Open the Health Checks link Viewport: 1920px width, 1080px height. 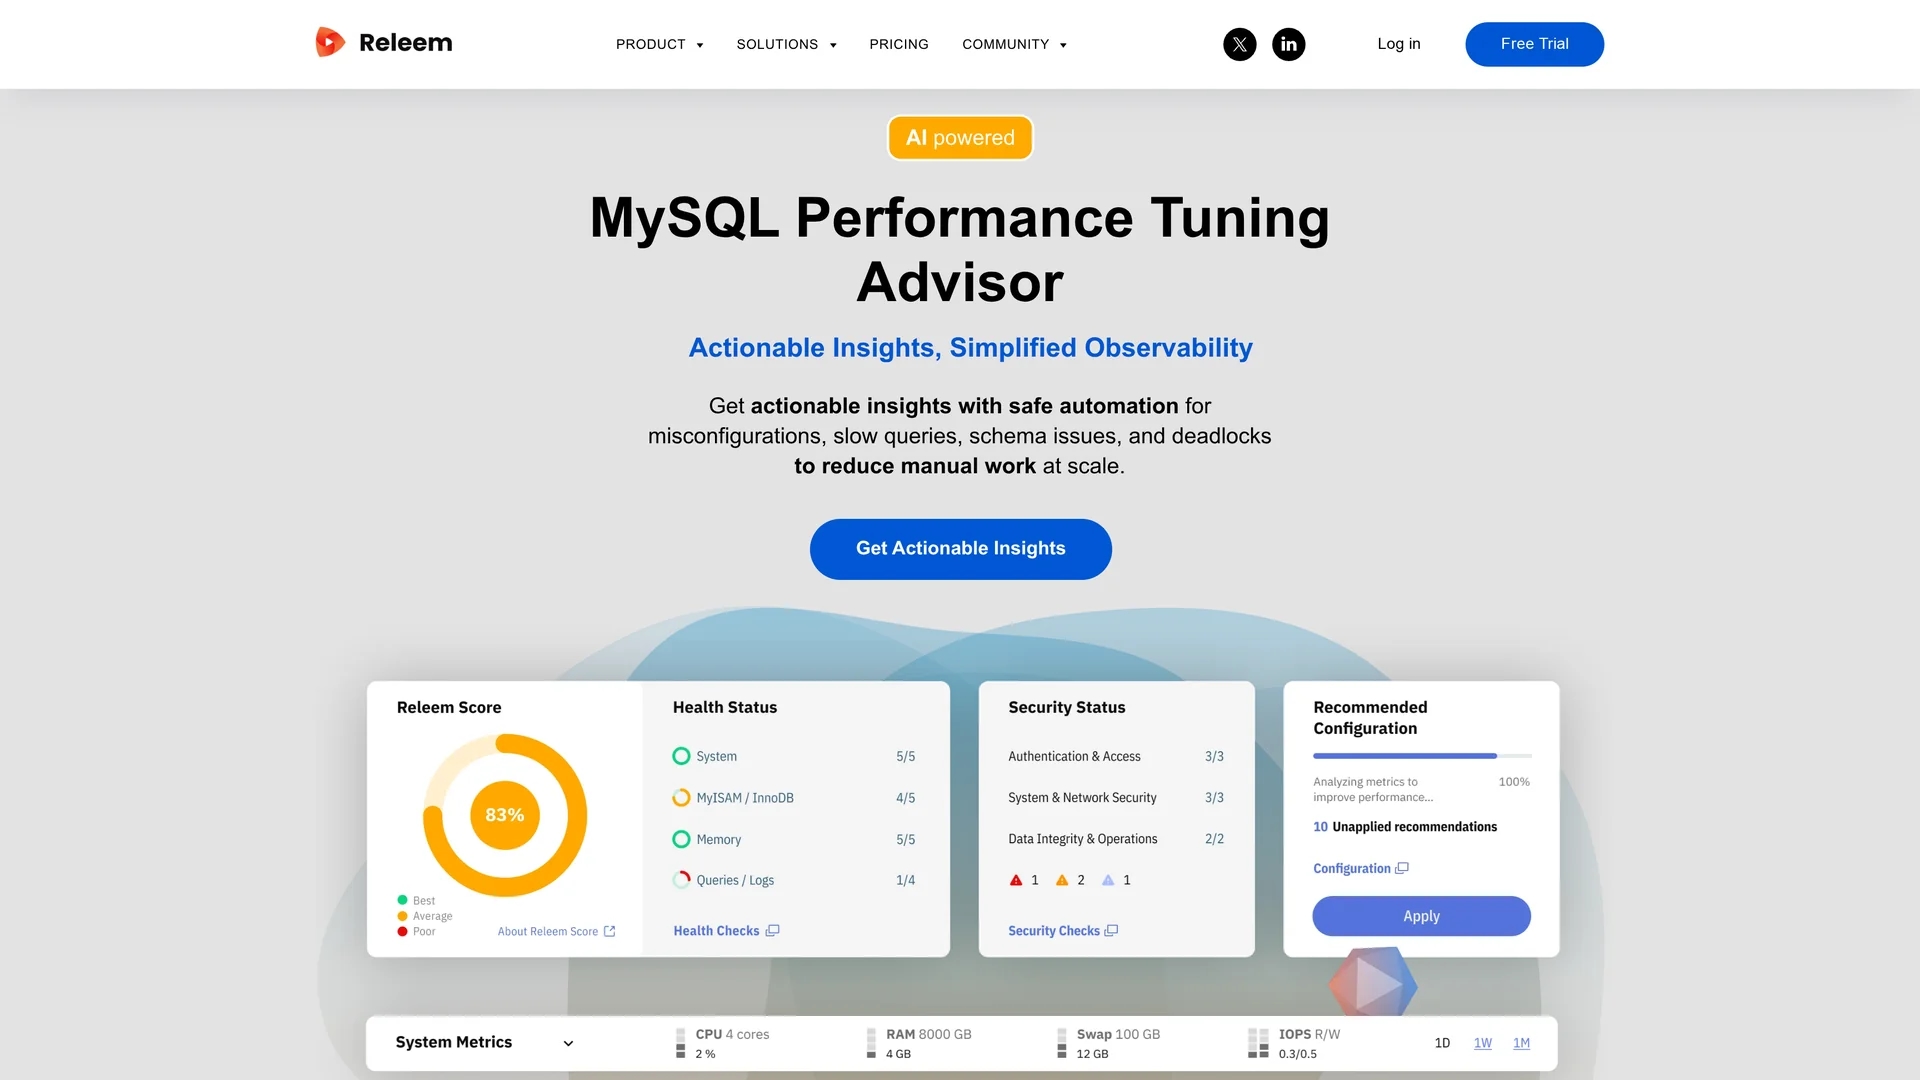tap(716, 931)
